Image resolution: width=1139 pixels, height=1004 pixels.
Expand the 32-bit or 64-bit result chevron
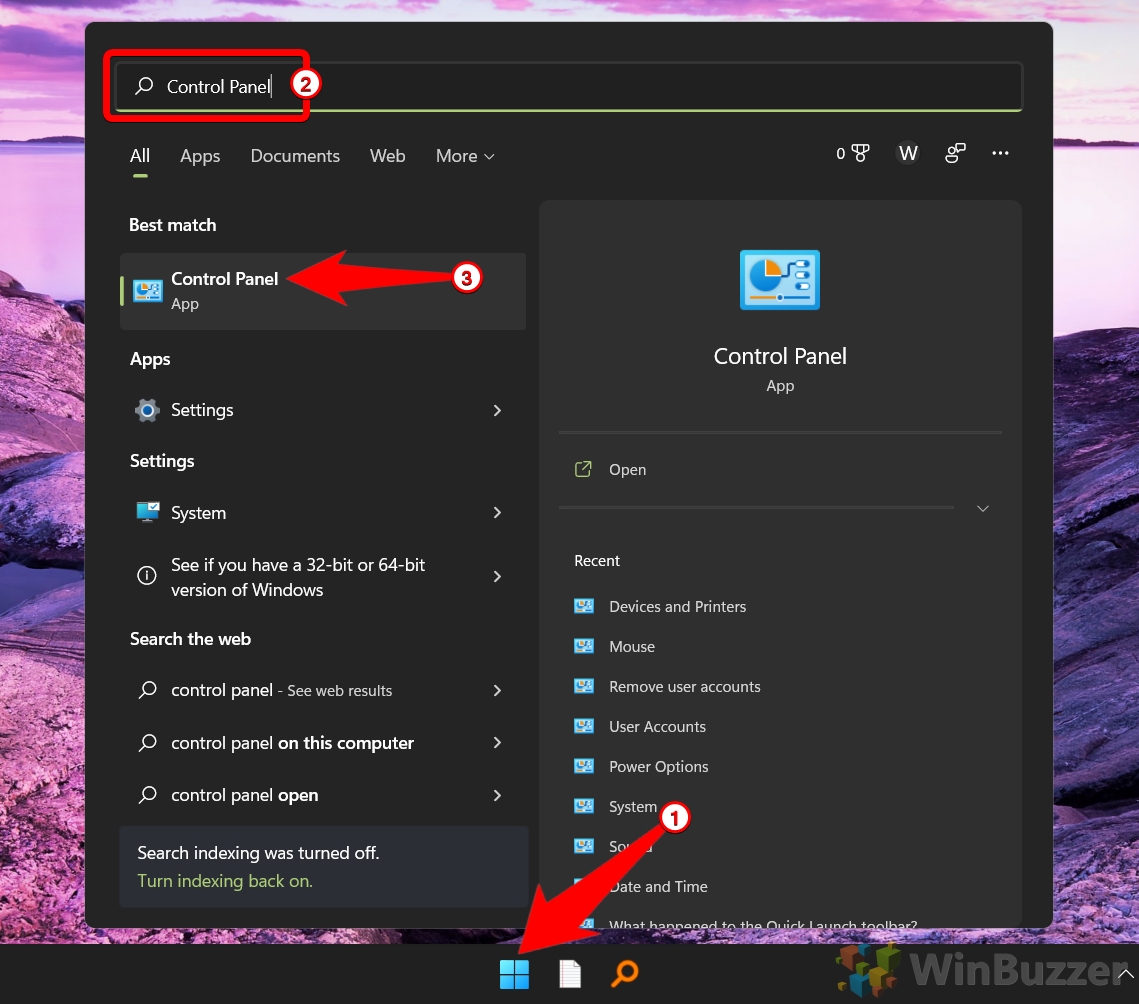coord(497,576)
